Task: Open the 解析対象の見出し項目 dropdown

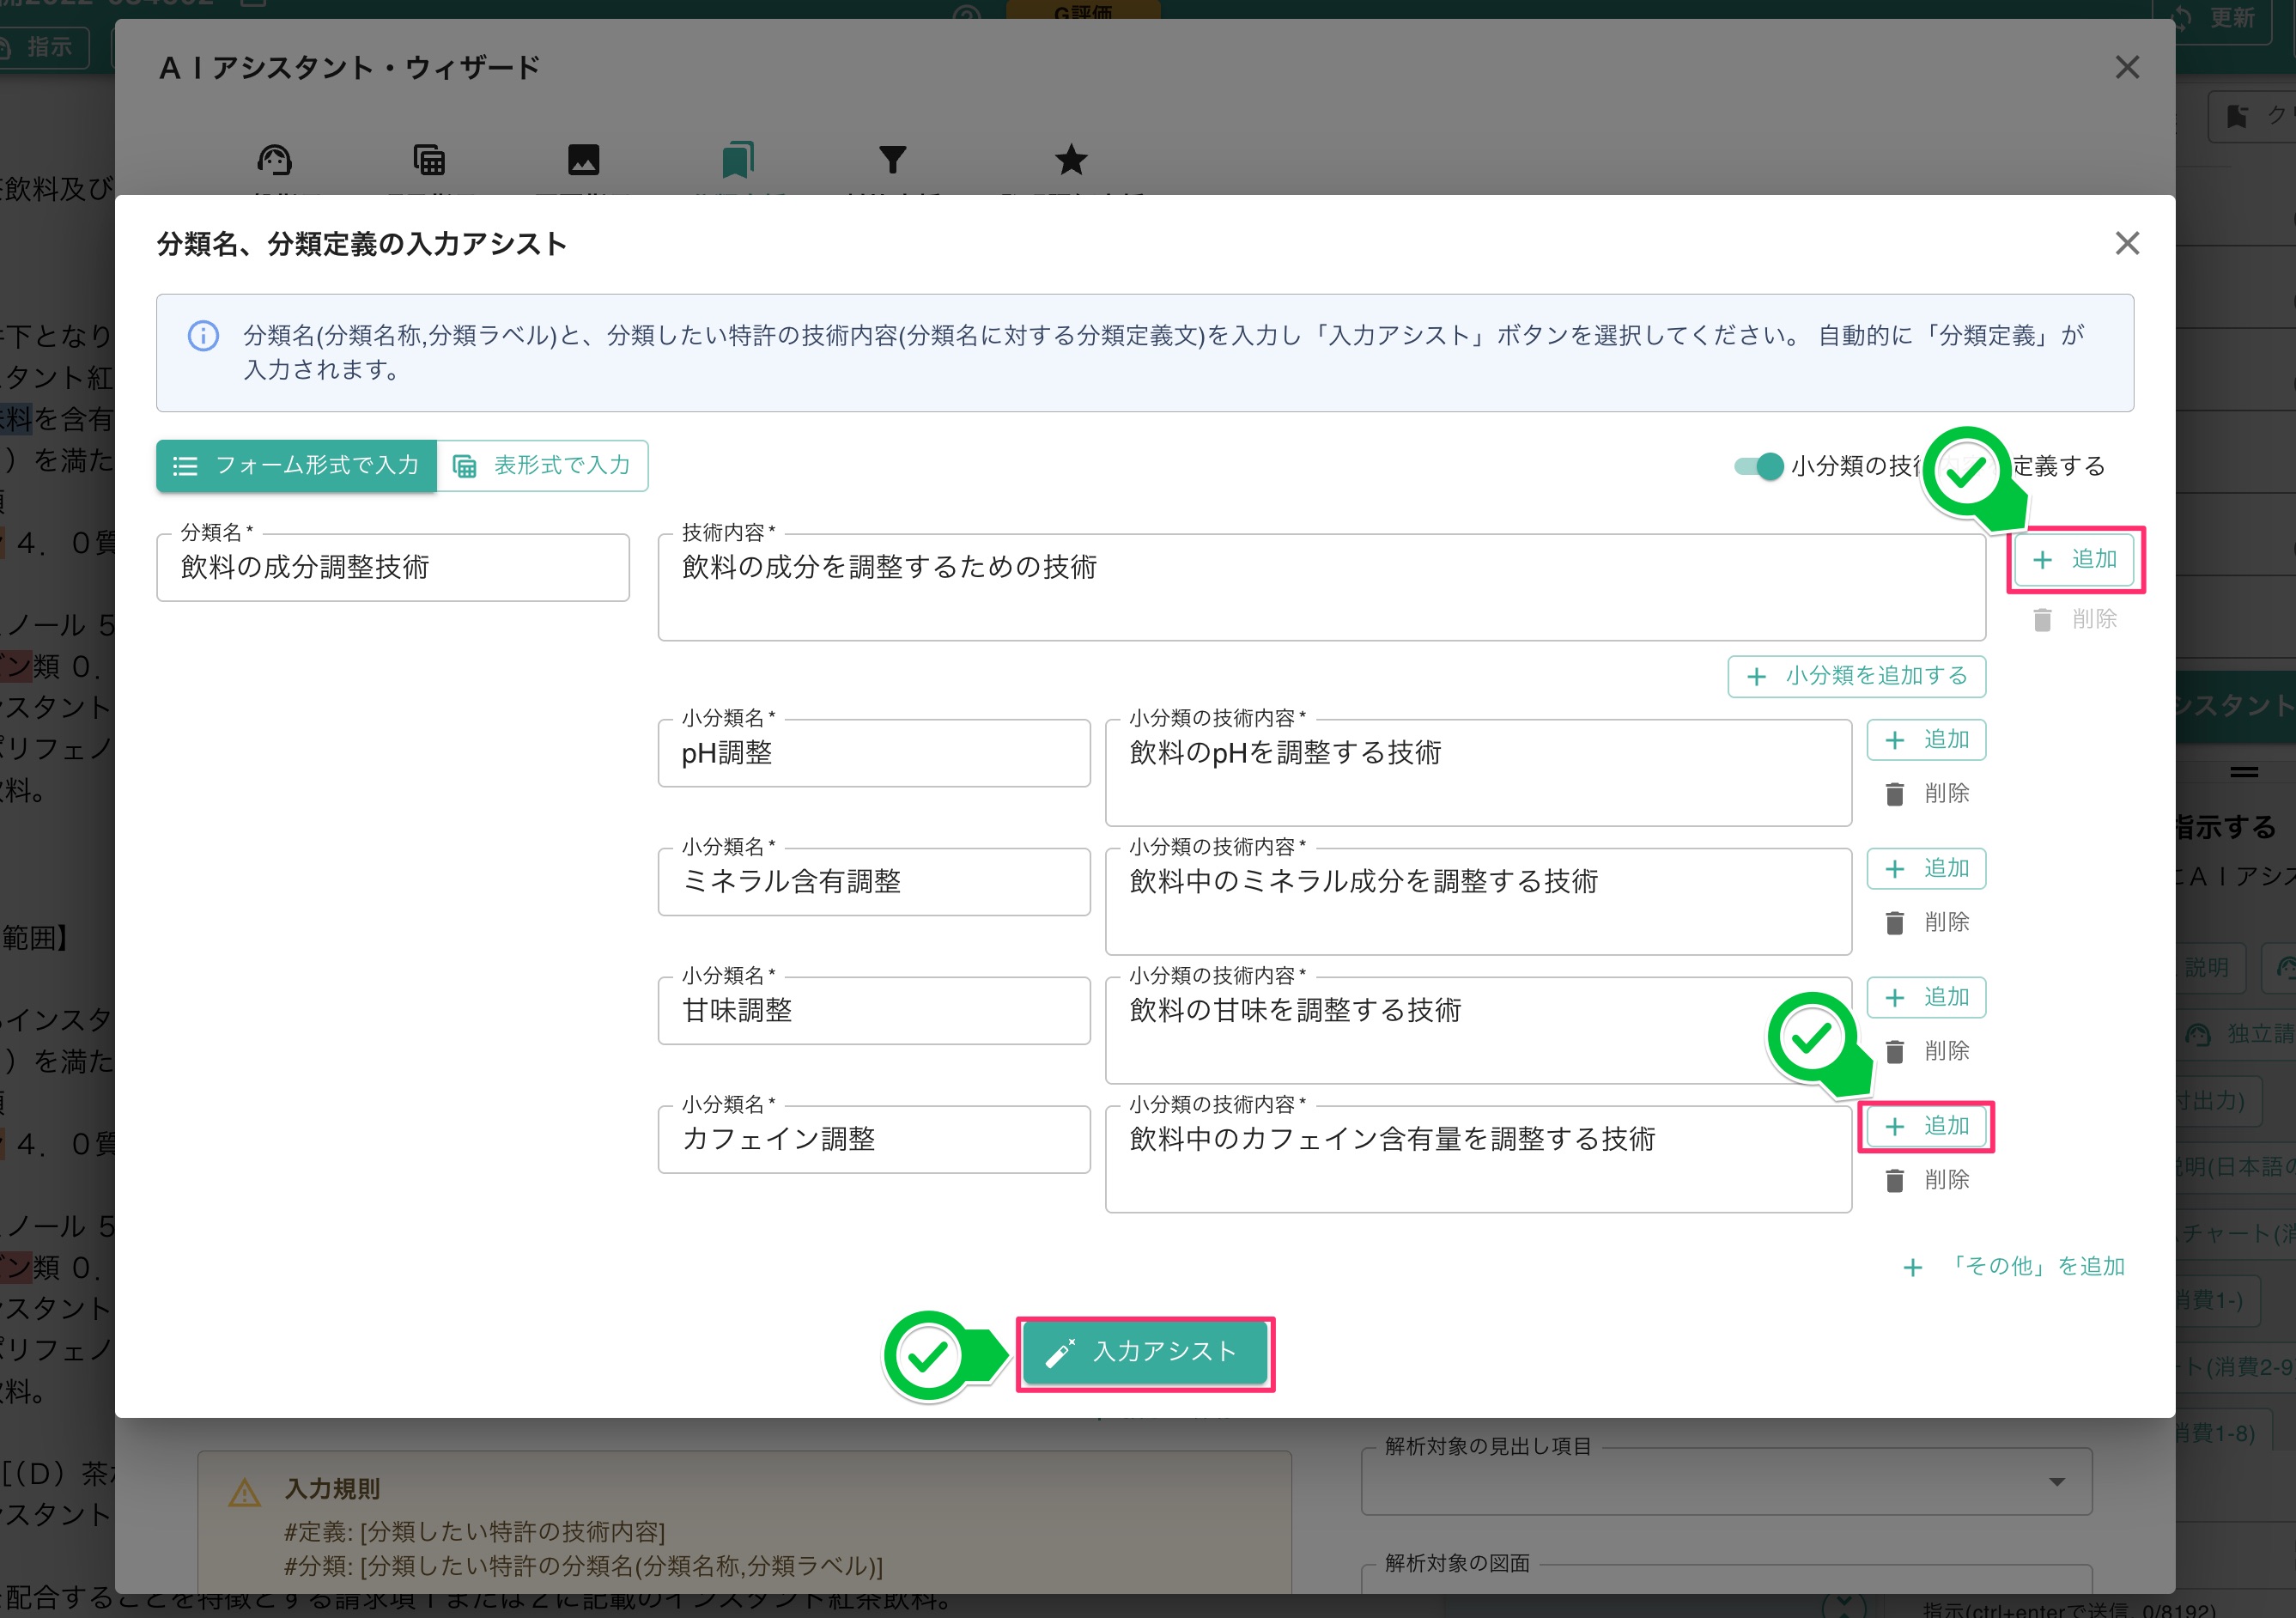Action: pyautogui.click(x=2055, y=1483)
